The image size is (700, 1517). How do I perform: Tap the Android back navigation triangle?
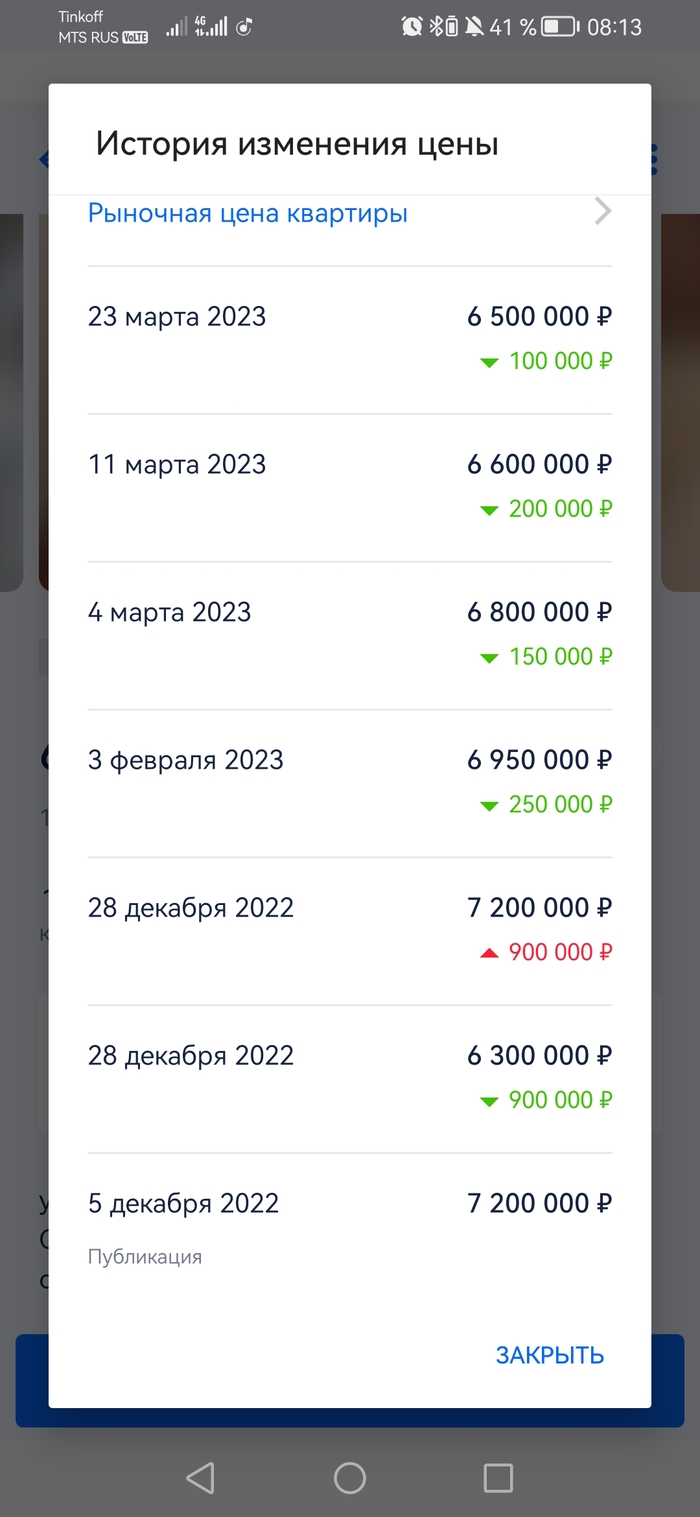tap(200, 1477)
